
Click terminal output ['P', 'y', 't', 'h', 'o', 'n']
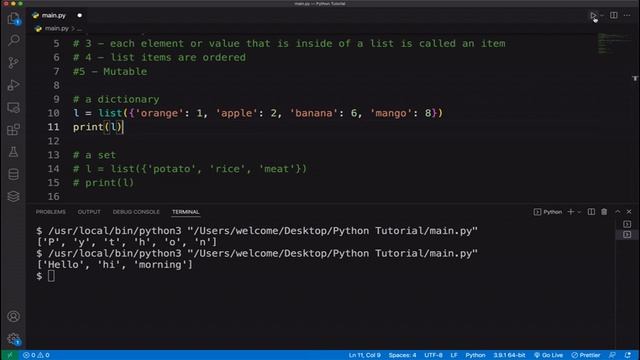[127, 242]
